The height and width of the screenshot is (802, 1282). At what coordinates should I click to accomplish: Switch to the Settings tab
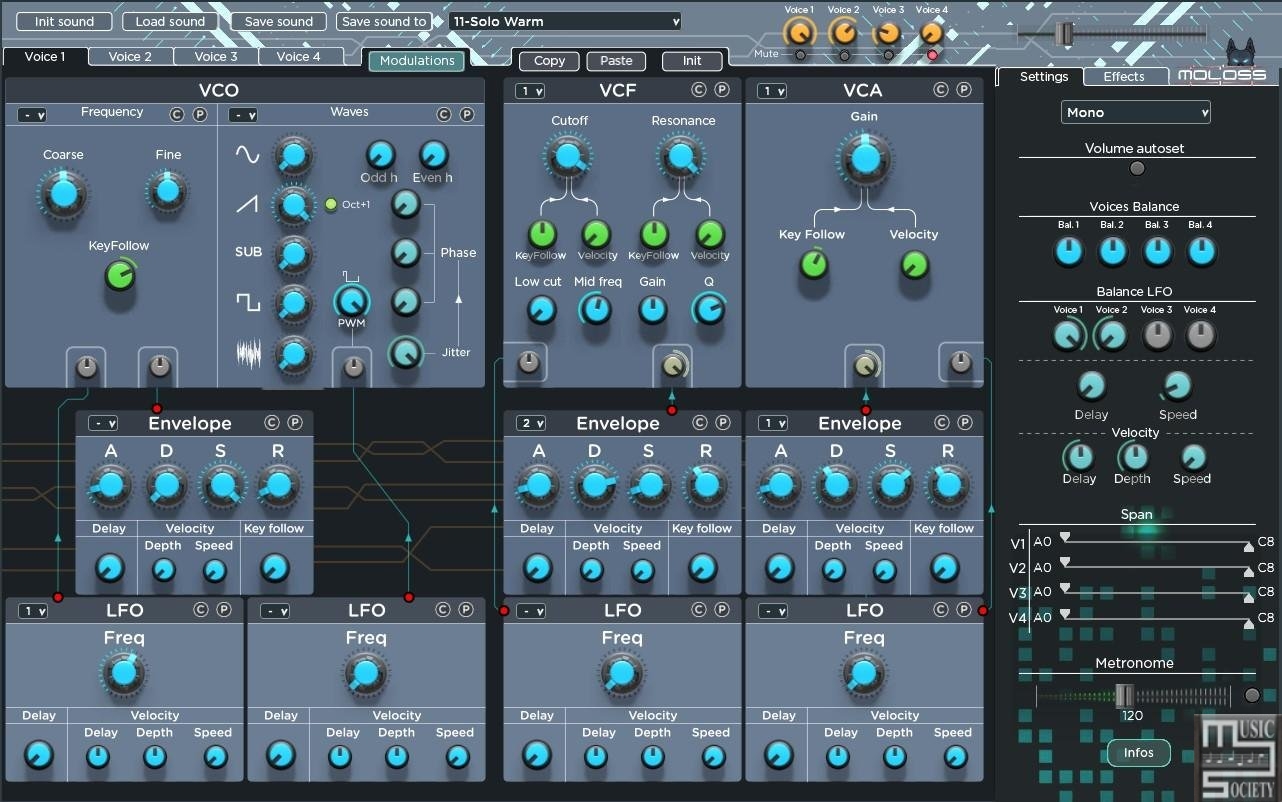(1043, 77)
